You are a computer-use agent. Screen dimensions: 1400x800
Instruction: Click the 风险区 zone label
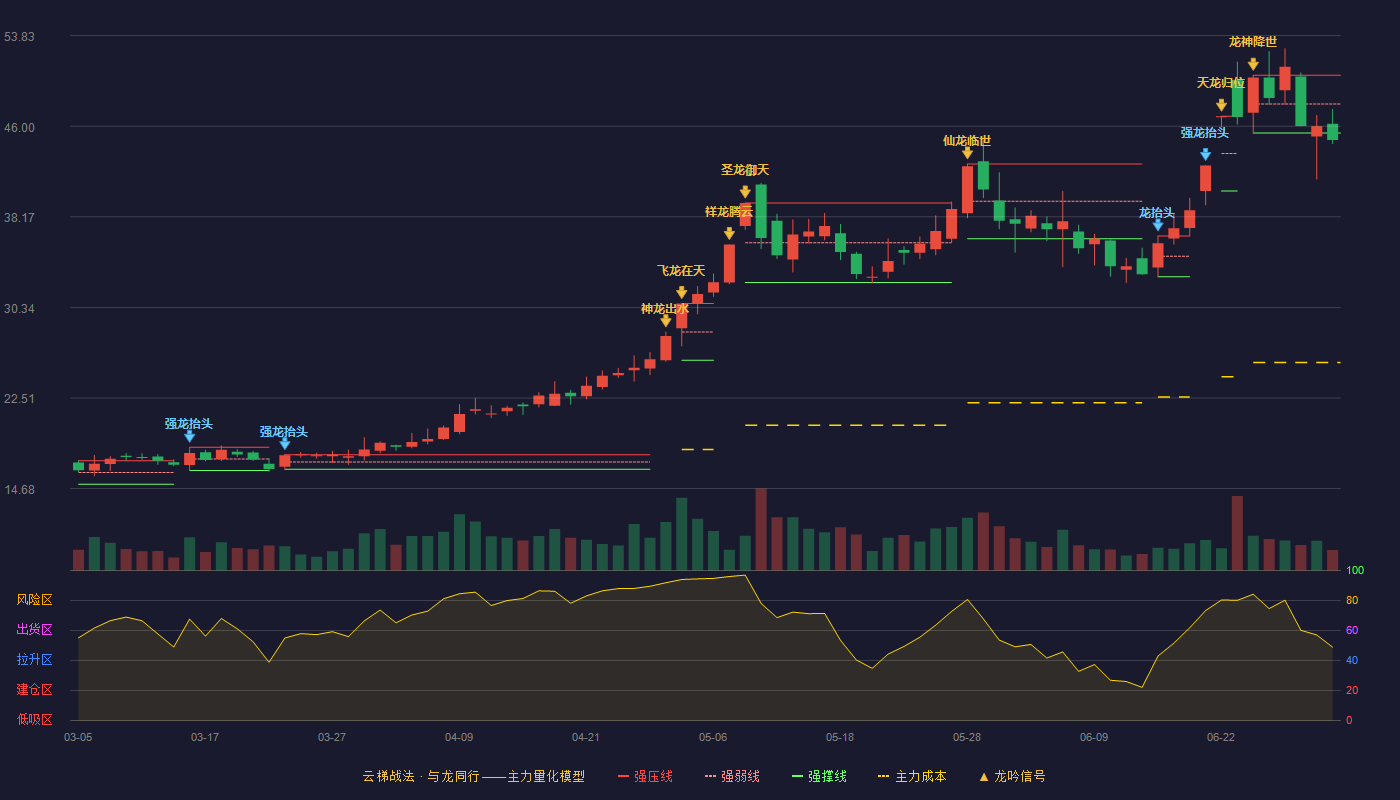click(x=35, y=600)
